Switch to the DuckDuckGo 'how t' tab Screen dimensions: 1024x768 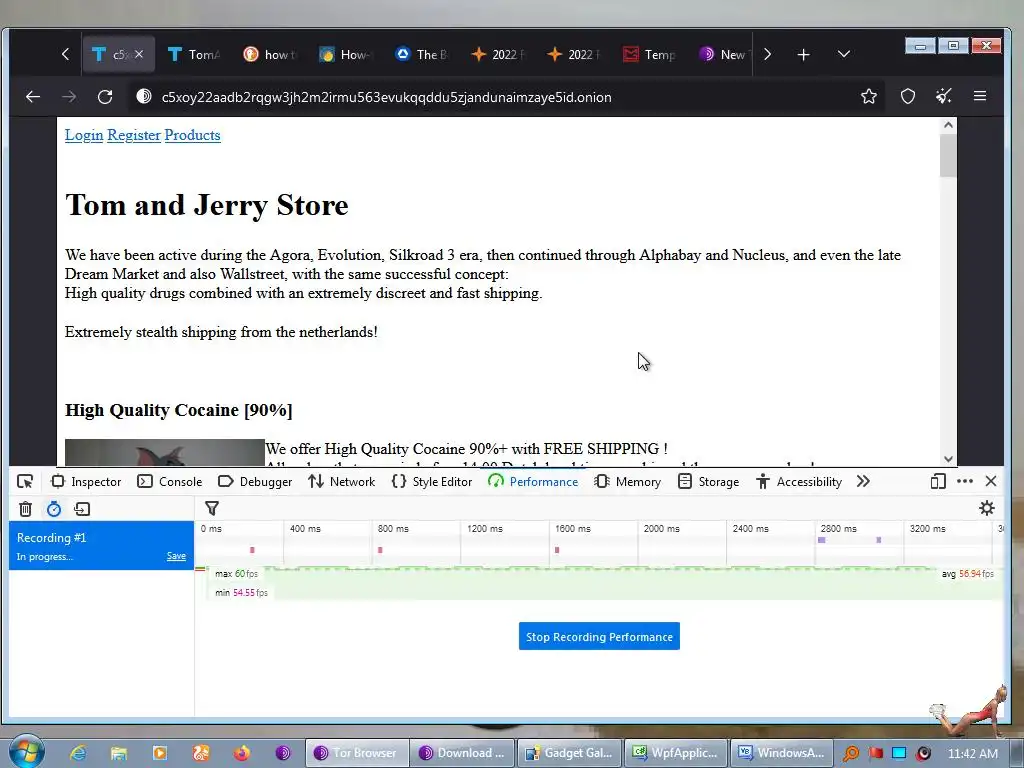point(270,54)
